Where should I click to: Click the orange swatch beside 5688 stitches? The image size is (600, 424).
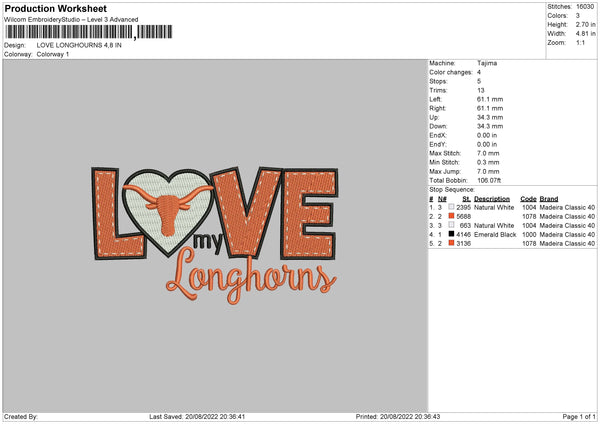[x=451, y=216]
